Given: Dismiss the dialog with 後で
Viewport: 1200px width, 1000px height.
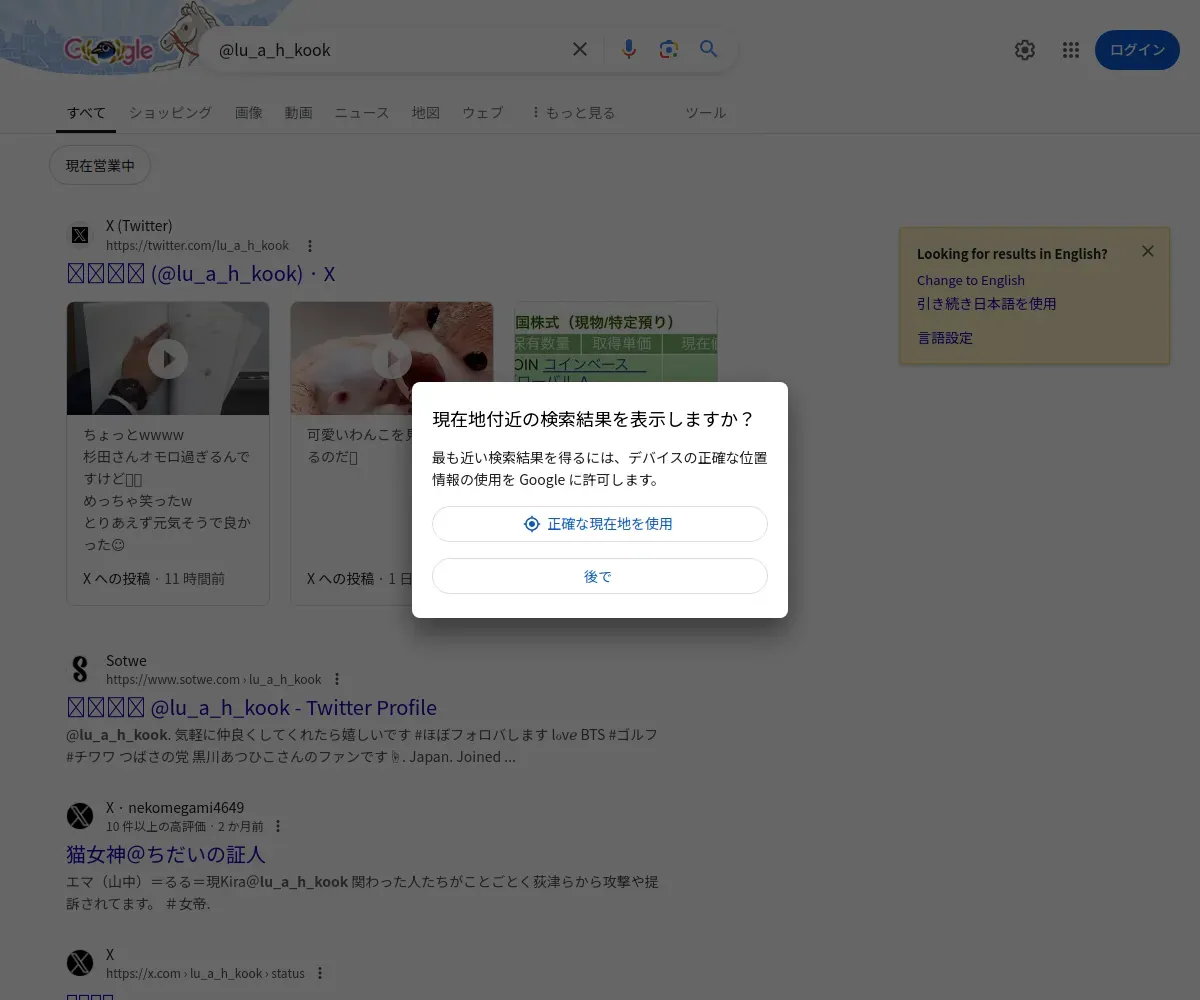Looking at the screenshot, I should click(600, 576).
